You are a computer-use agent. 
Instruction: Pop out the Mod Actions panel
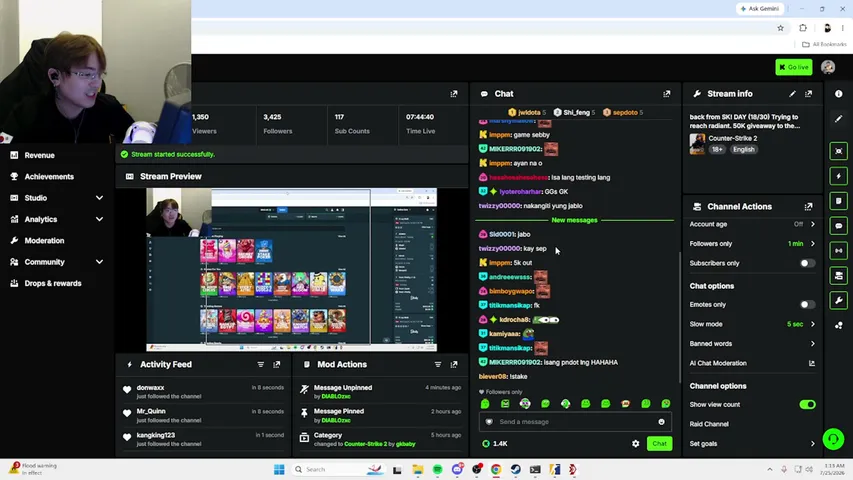pyautogui.click(x=454, y=364)
